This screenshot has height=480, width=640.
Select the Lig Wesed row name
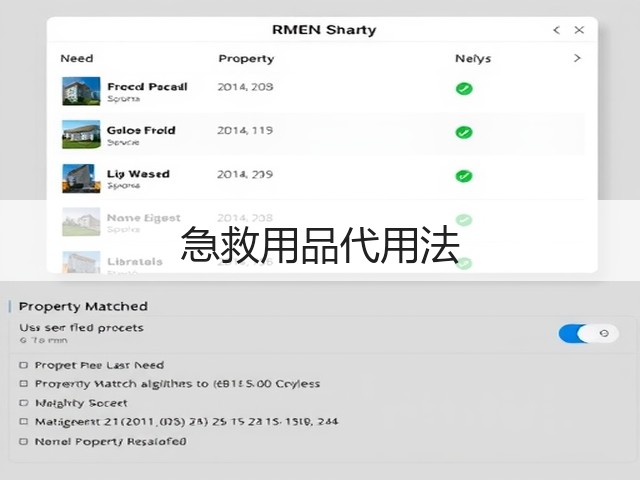138,174
